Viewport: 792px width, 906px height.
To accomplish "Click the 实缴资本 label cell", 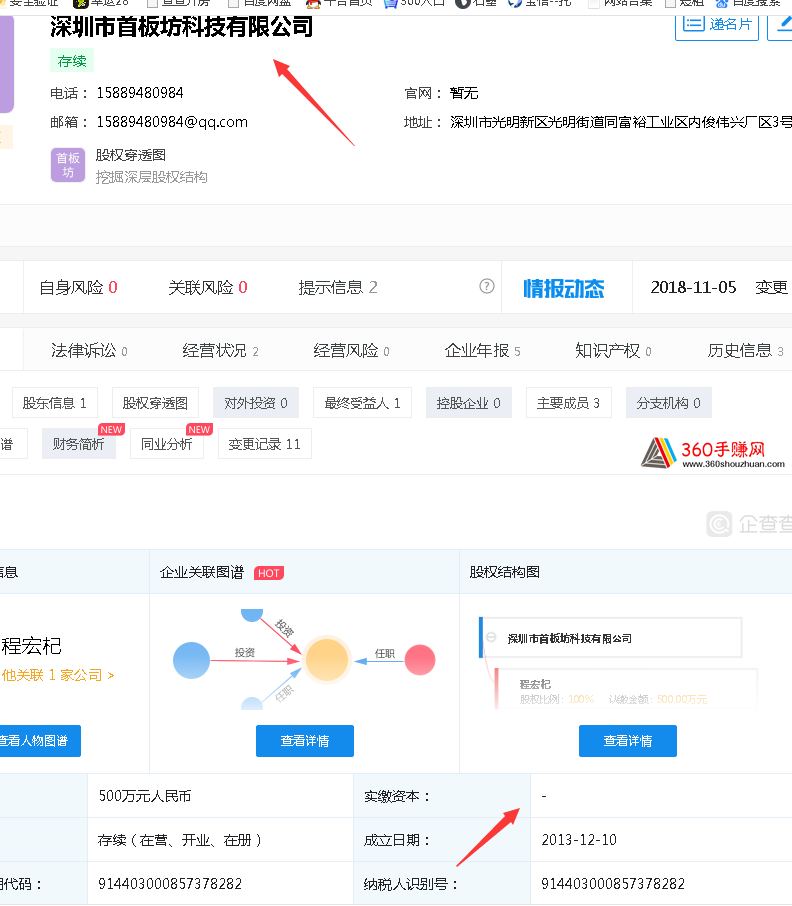I will coord(441,796).
